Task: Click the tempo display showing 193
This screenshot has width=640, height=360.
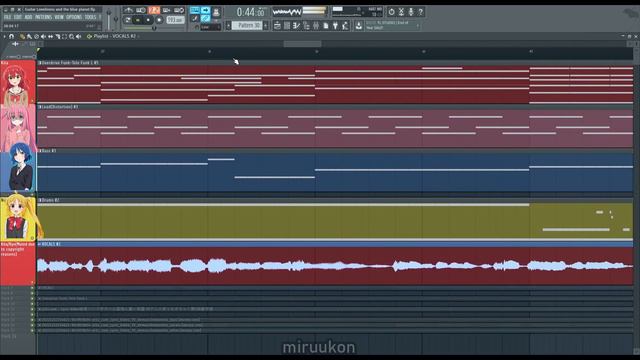Action: pos(176,20)
